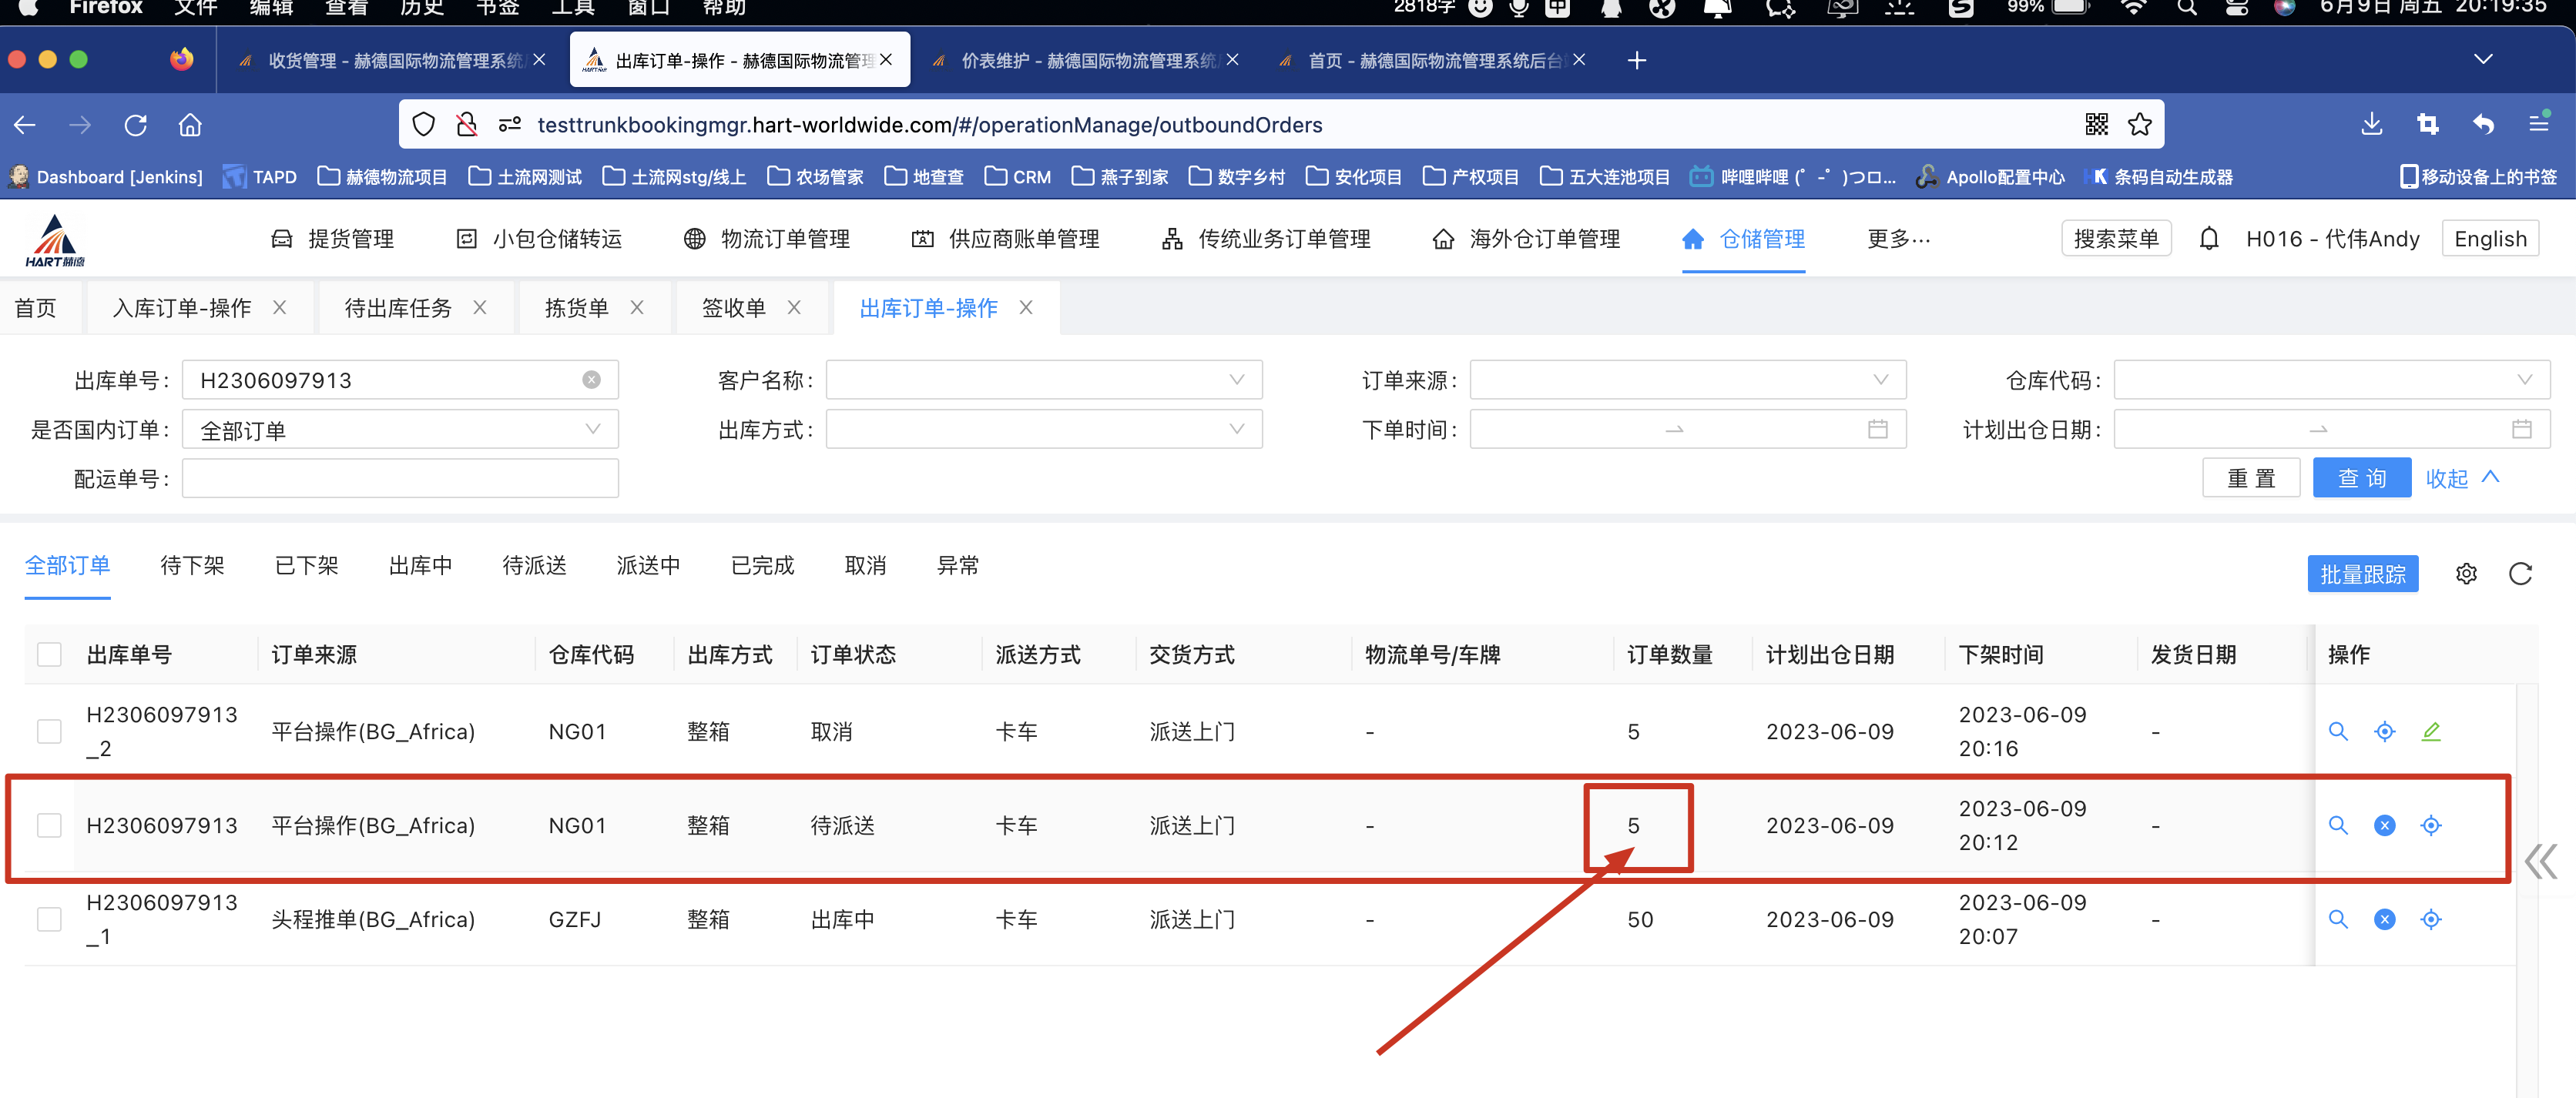
Task: Expand side panel with double-chevron arrow
Action: click(2540, 861)
